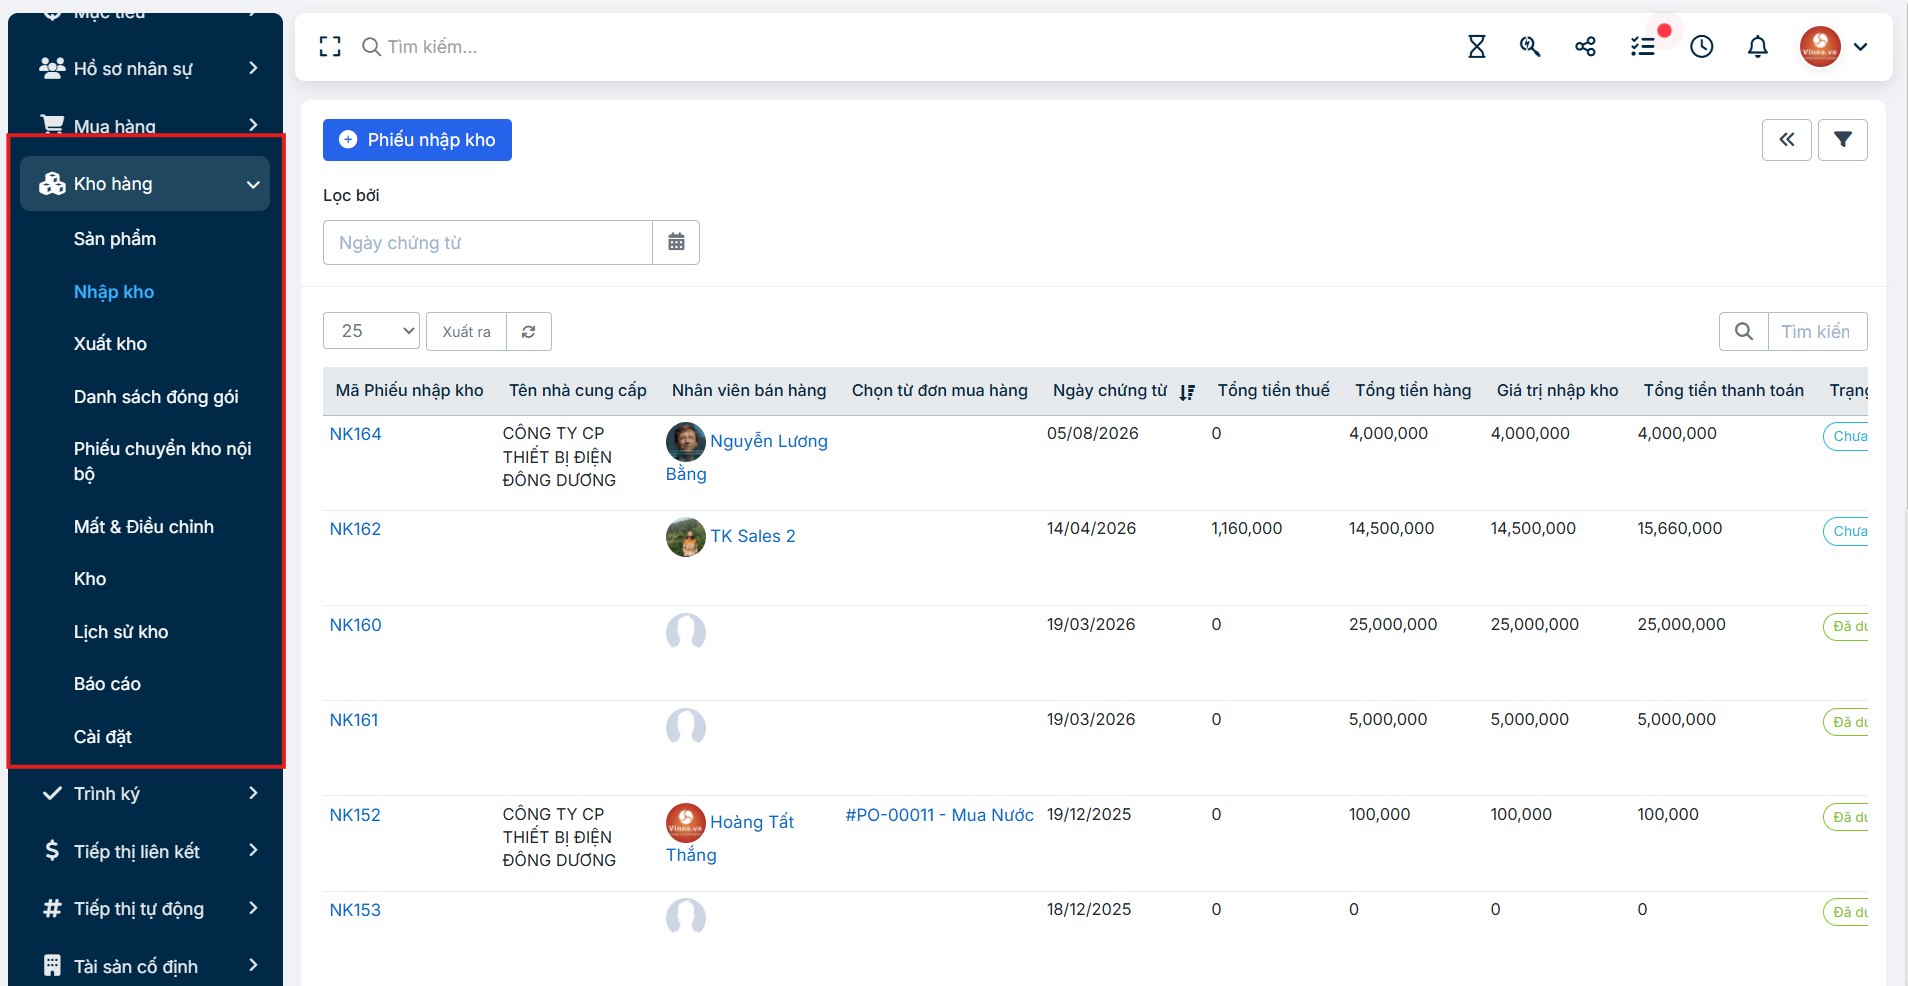1908x986 pixels.
Task: Expand the Mua hàng menu
Action: click(145, 126)
